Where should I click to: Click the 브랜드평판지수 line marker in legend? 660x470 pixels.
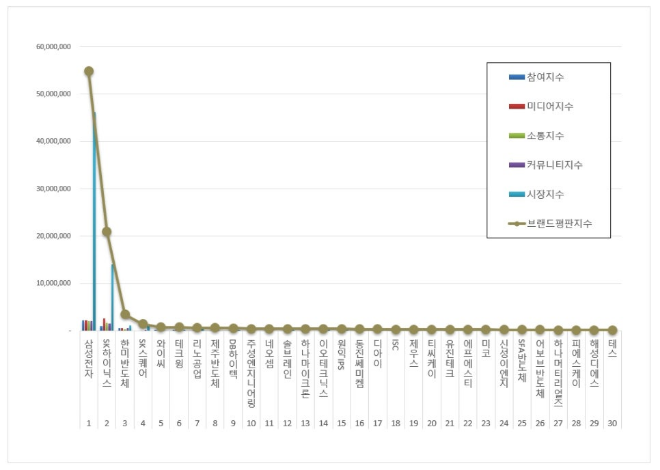click(x=516, y=223)
